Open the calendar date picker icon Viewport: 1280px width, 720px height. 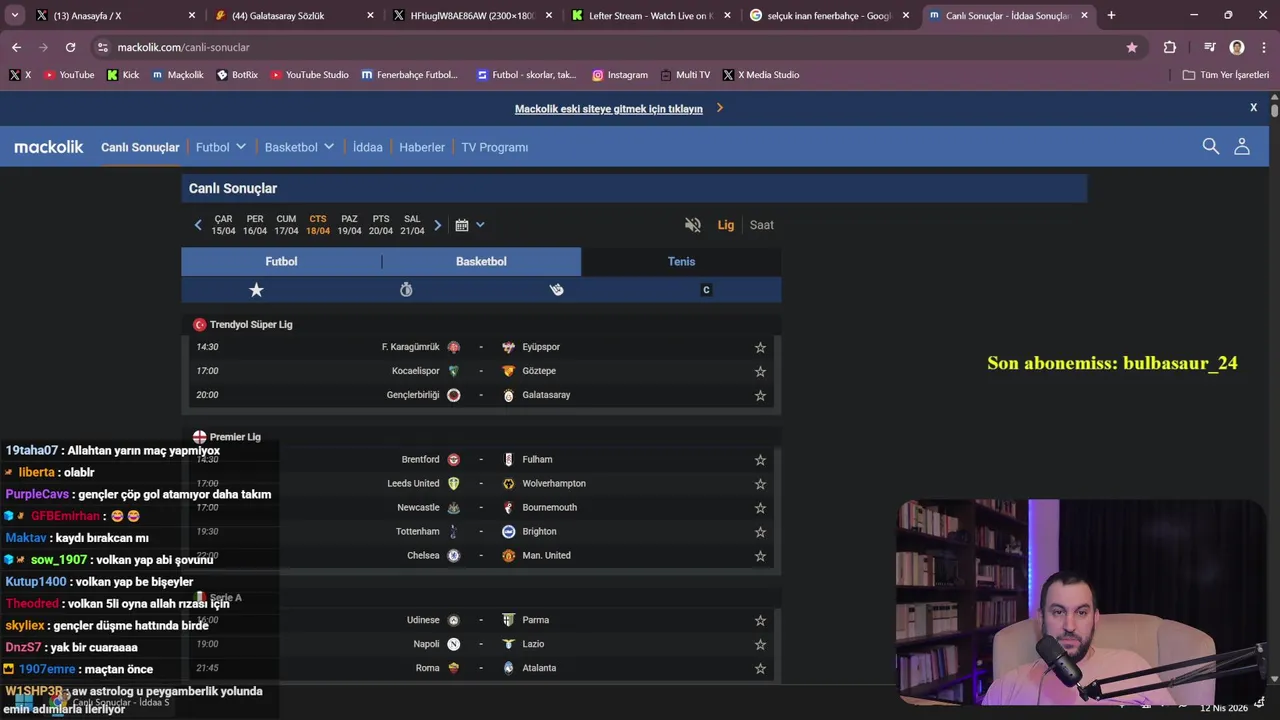[x=462, y=225]
